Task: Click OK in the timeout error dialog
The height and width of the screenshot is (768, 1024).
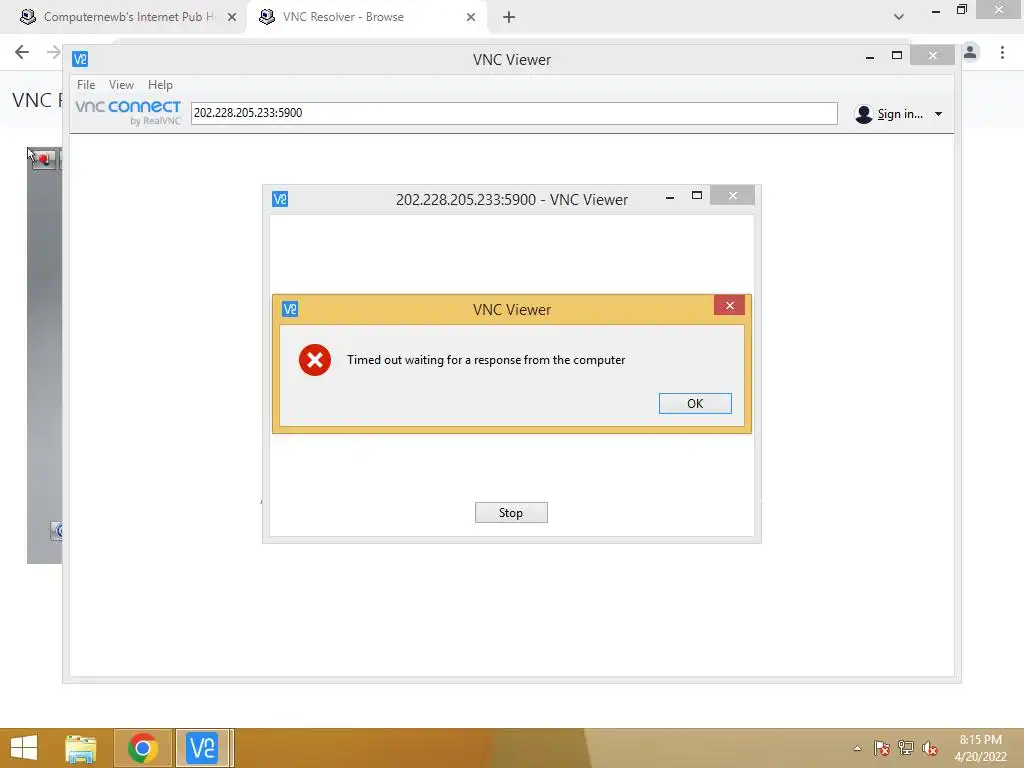Action: [x=695, y=404]
